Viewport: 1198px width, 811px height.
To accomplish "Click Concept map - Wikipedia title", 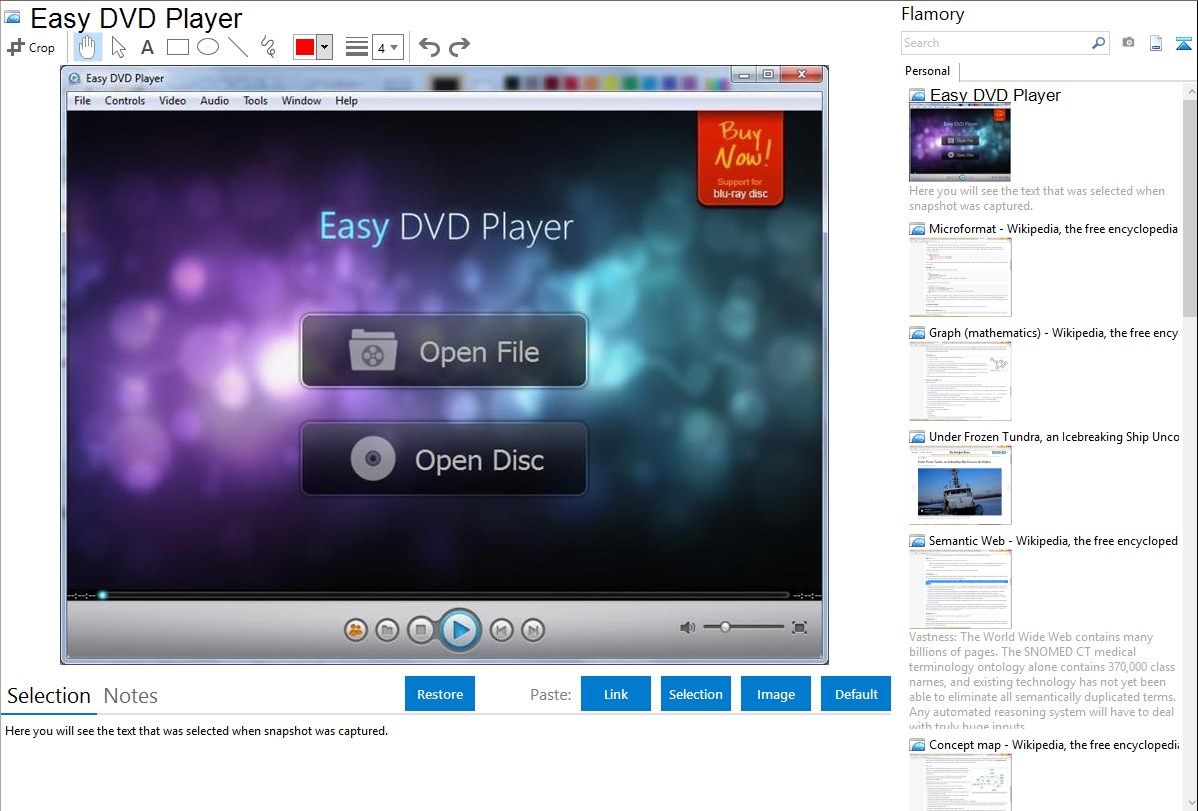I will [1053, 744].
